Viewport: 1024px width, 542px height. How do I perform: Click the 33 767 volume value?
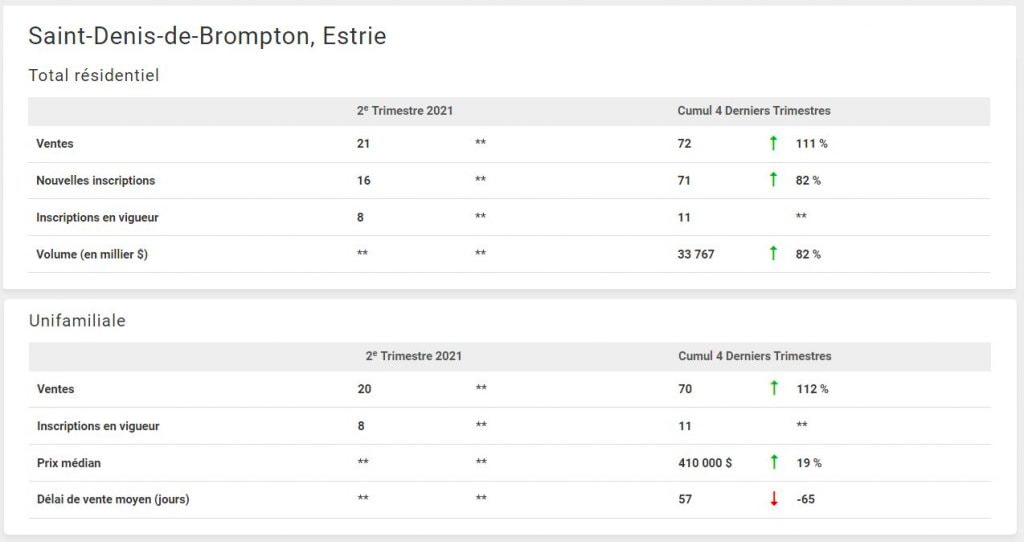[696, 254]
